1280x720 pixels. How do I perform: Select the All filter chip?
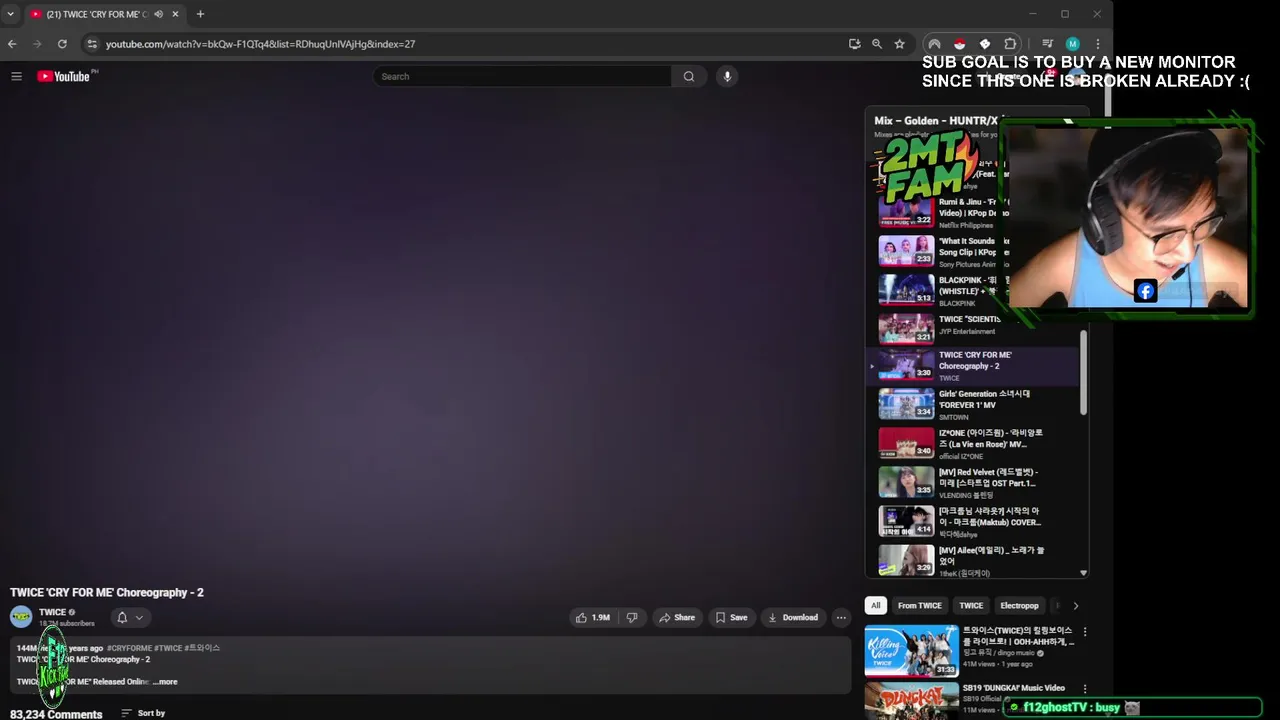tap(876, 605)
